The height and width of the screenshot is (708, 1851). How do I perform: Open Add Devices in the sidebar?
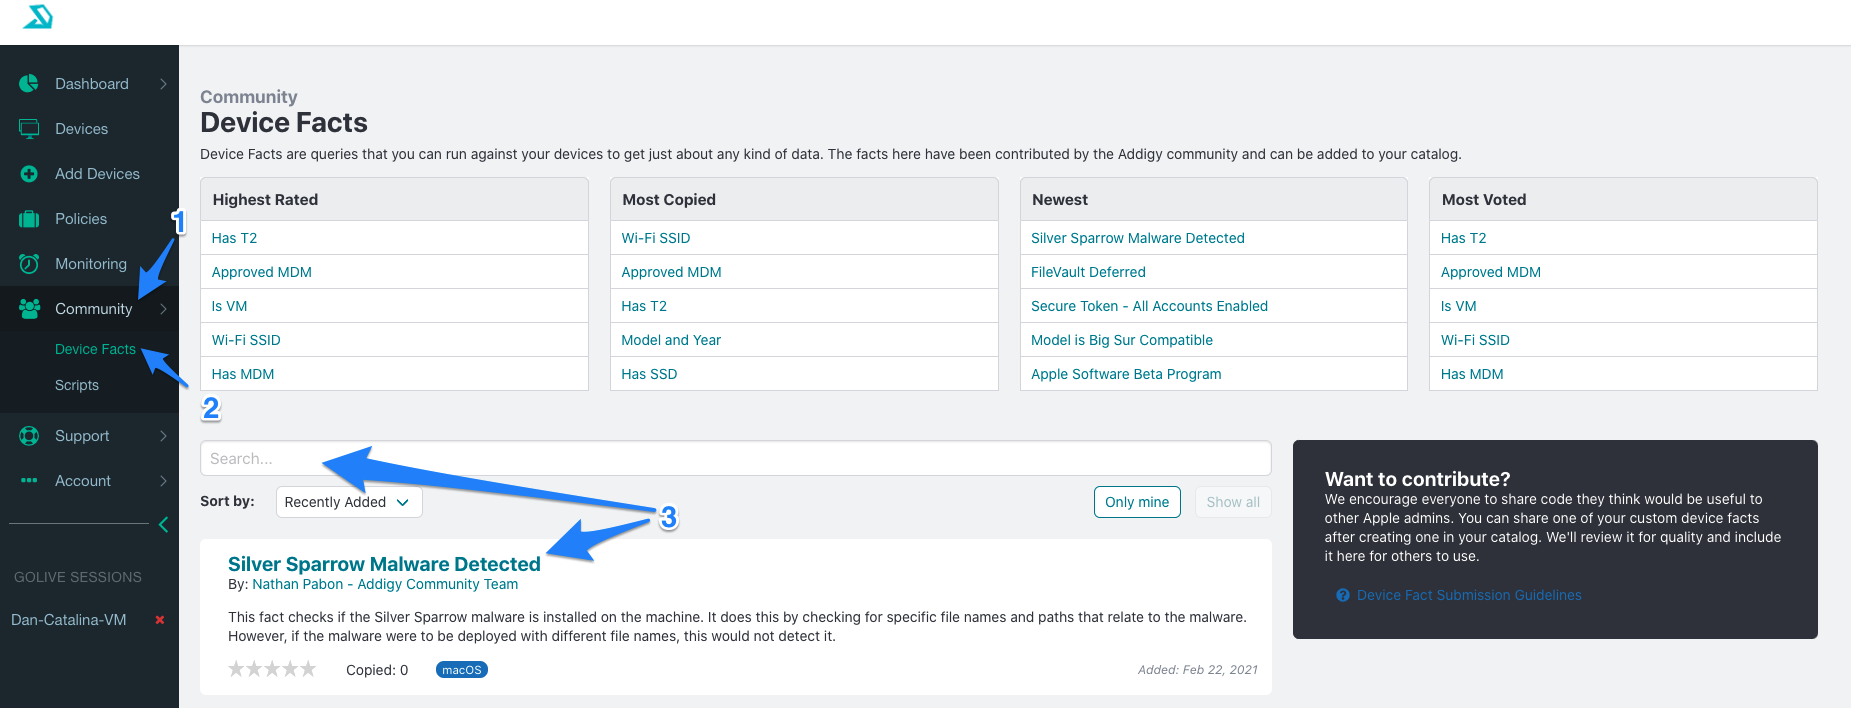97,174
